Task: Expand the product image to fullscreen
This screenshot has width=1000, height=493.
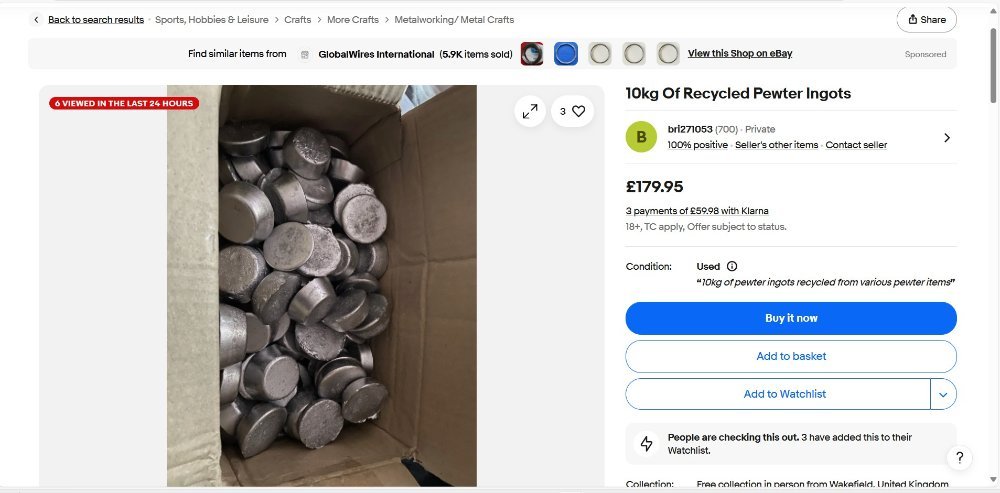Action: [x=530, y=111]
